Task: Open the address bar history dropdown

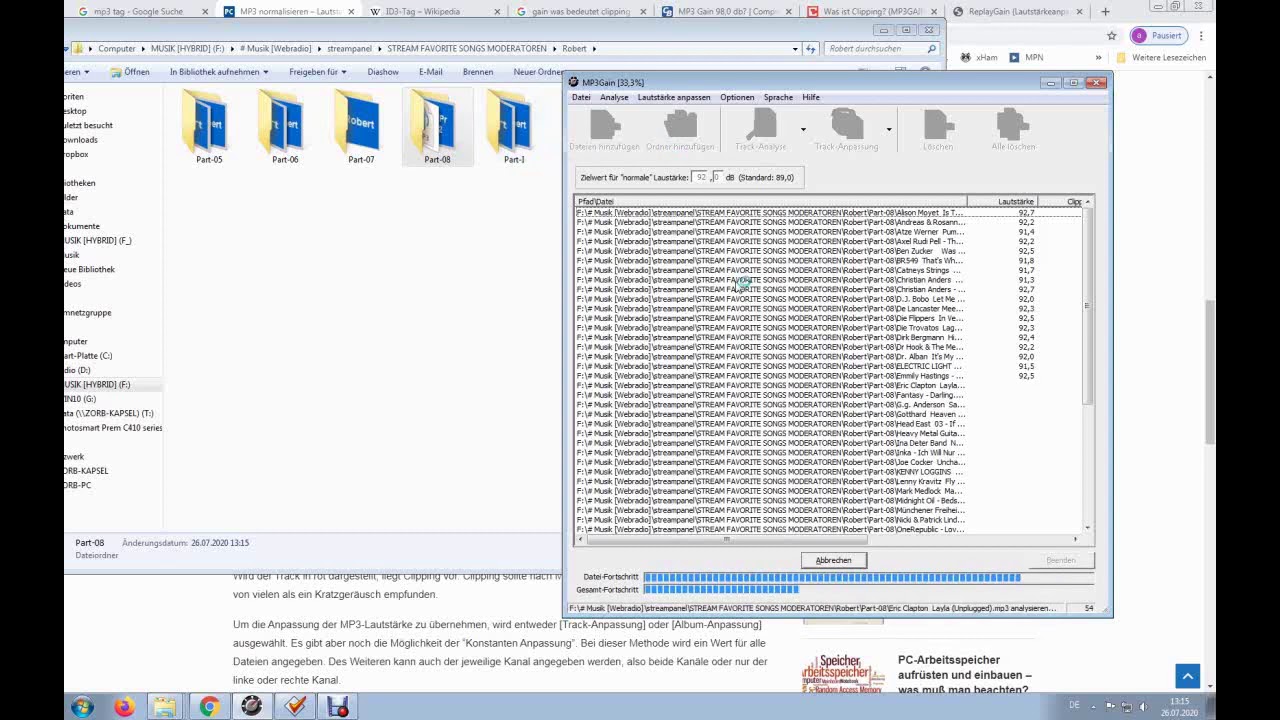Action: point(795,48)
